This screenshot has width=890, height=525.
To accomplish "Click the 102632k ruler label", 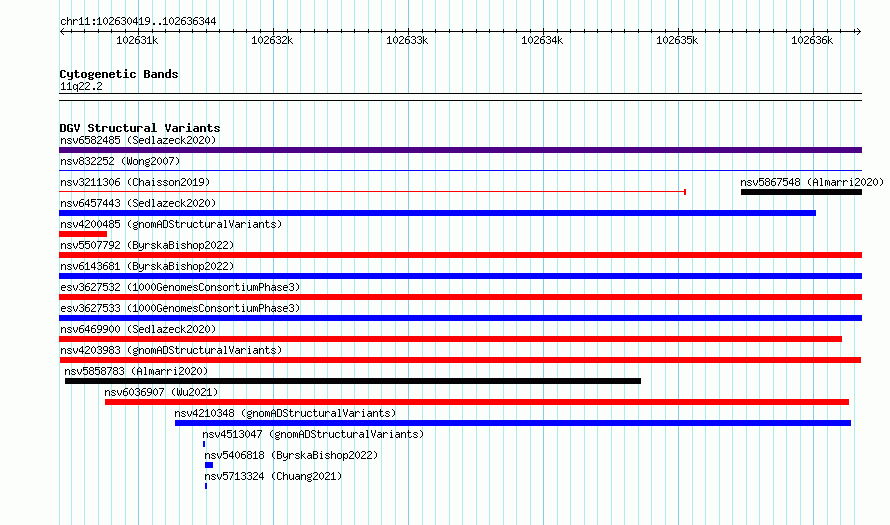I will click(x=272, y=40).
